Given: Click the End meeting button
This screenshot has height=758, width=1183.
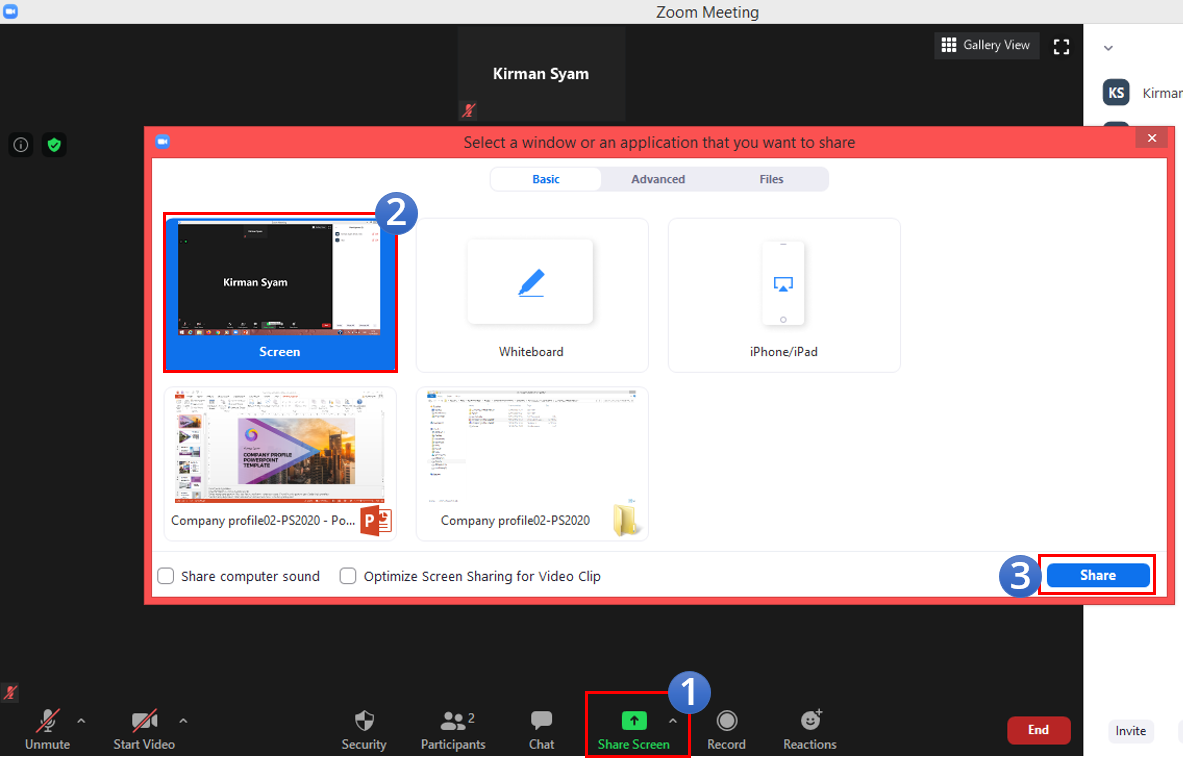Looking at the screenshot, I should pos(1038,730).
